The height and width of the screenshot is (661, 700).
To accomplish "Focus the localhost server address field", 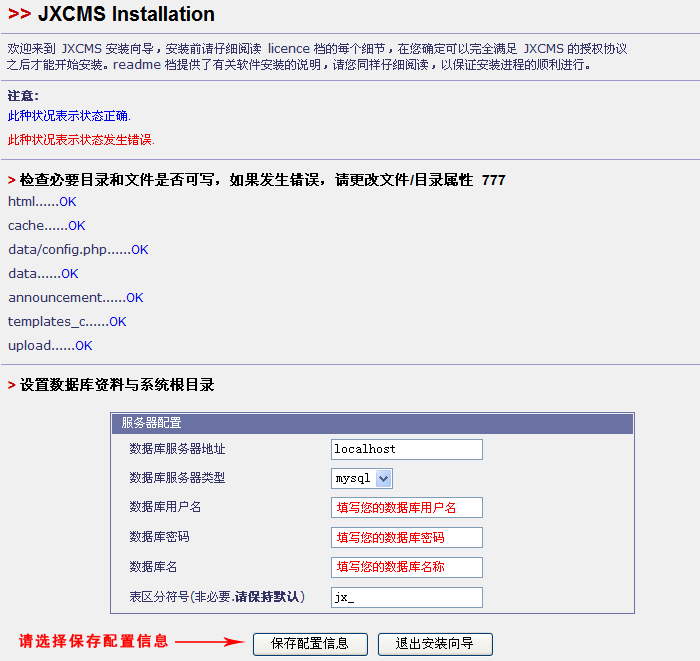I will tap(407, 449).
